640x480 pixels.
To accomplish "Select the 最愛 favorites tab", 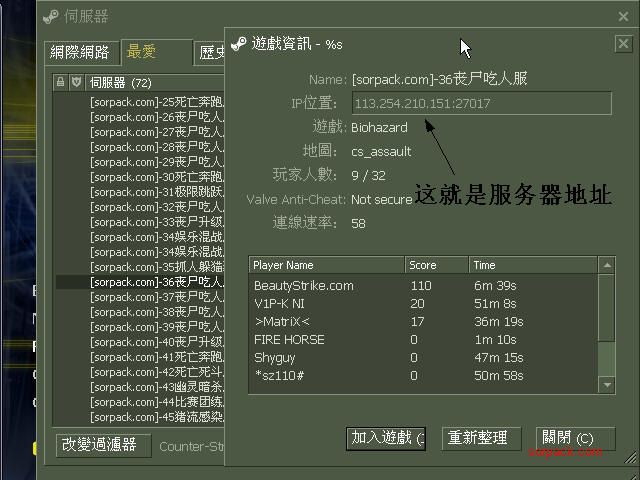I will 142,52.
